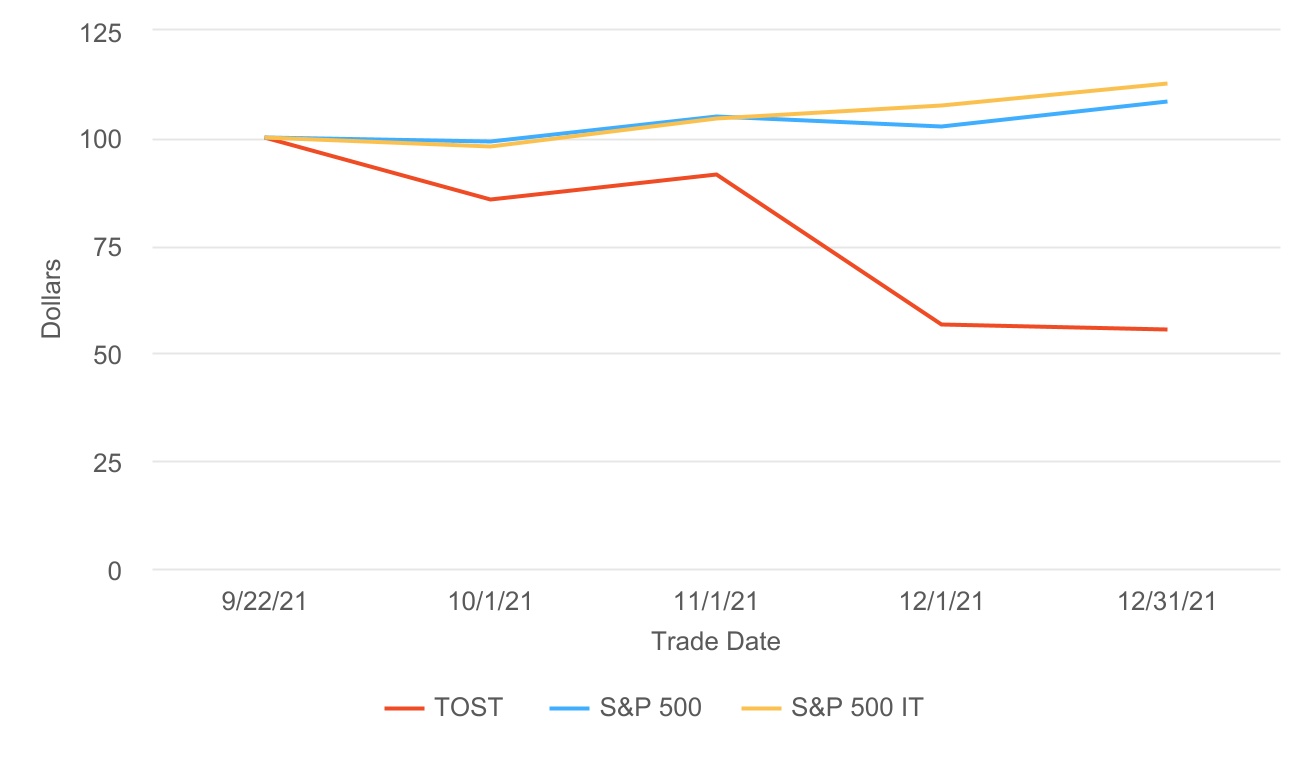Select the 12/31/21 x-axis date label

point(1165,602)
